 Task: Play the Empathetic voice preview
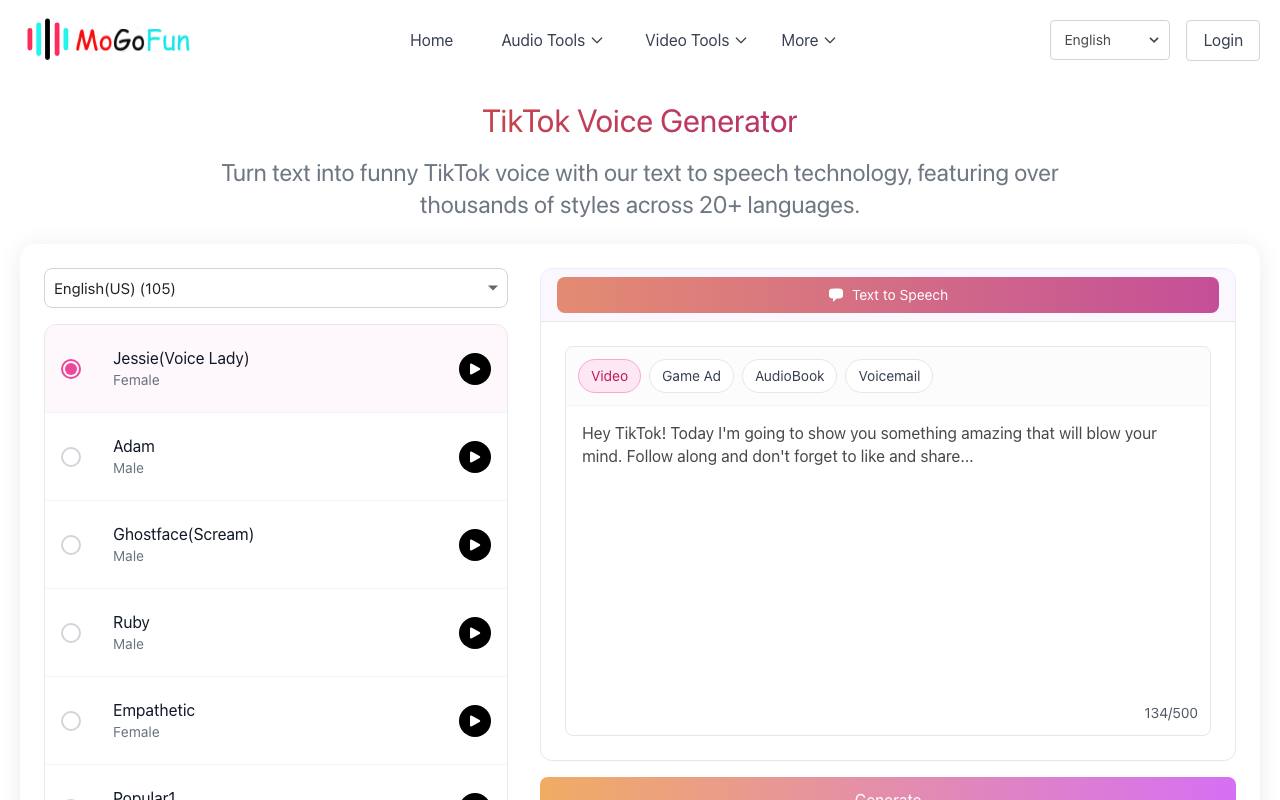(475, 721)
